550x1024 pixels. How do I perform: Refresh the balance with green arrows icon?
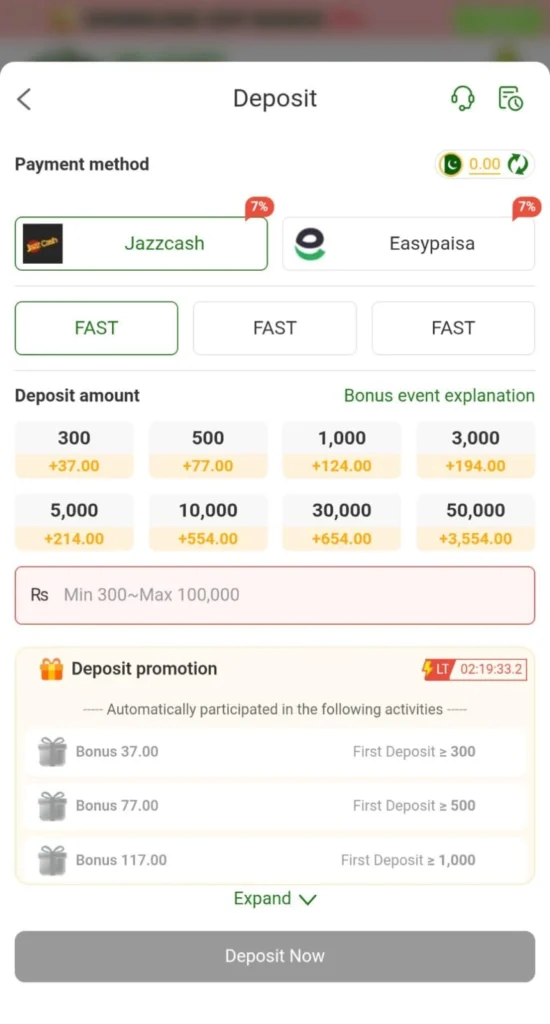click(518, 165)
